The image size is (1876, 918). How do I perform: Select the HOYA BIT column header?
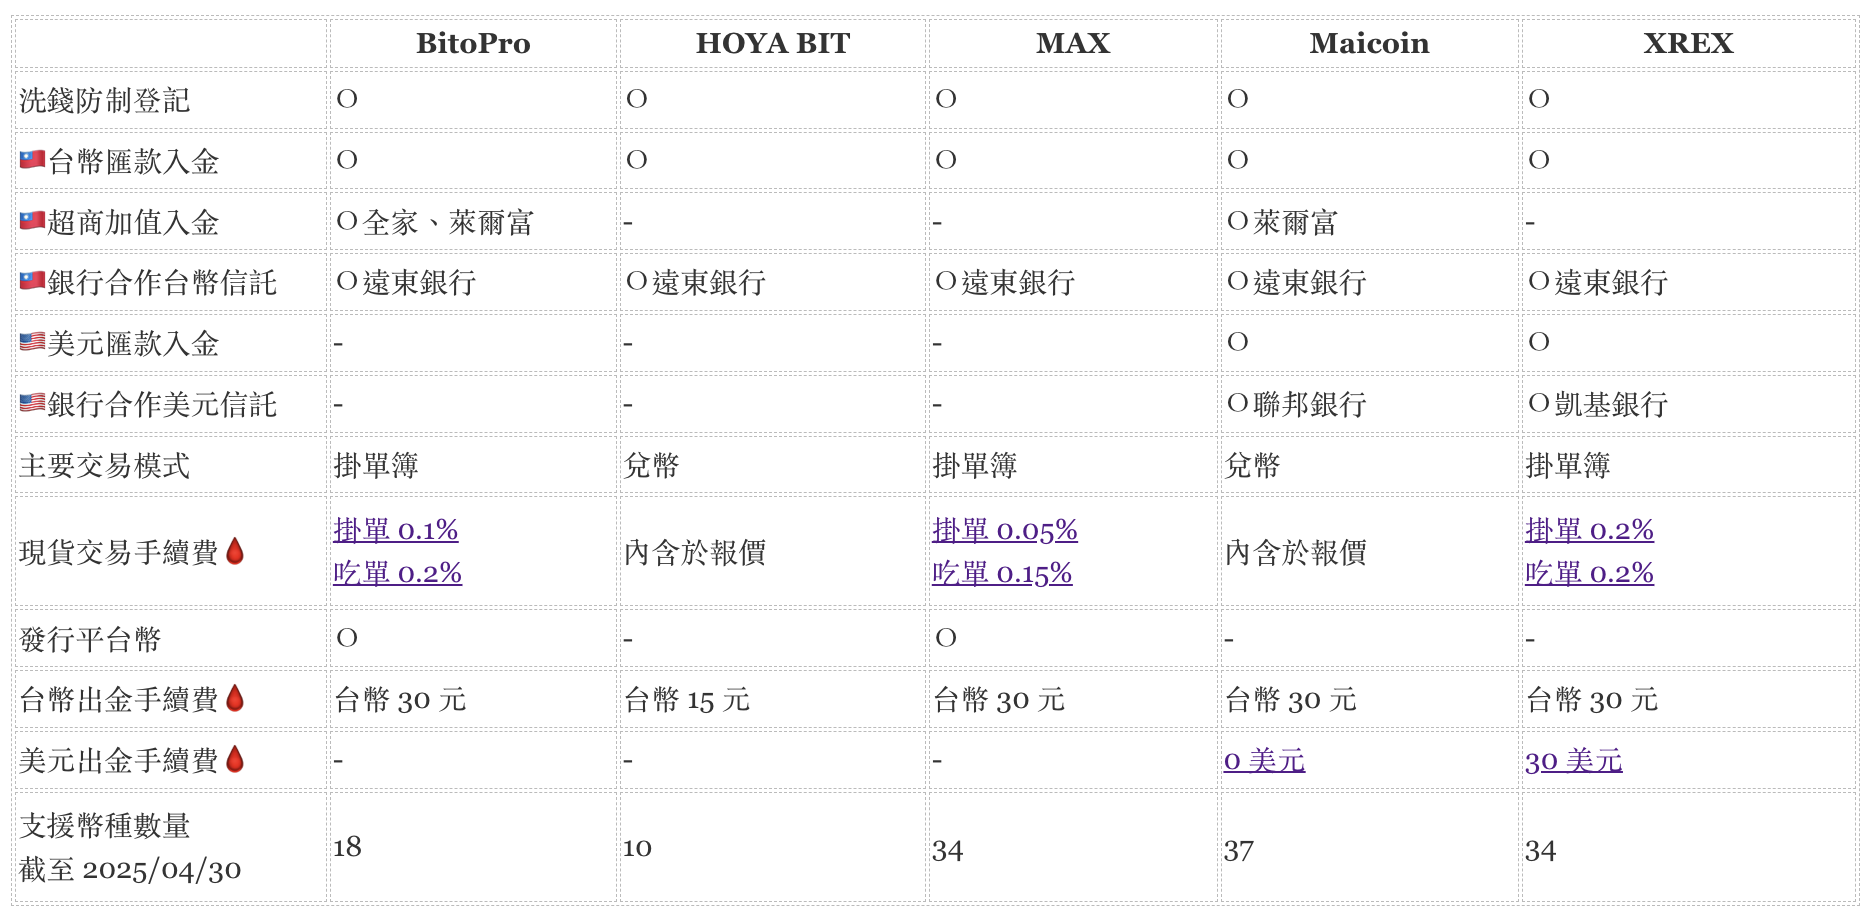click(x=772, y=44)
